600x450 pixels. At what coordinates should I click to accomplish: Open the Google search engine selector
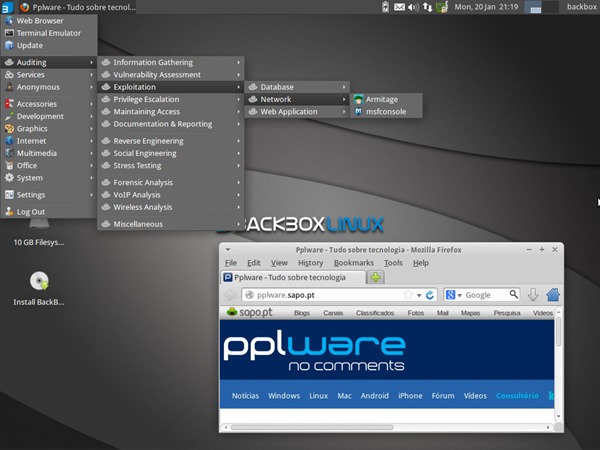pyautogui.click(x=453, y=295)
